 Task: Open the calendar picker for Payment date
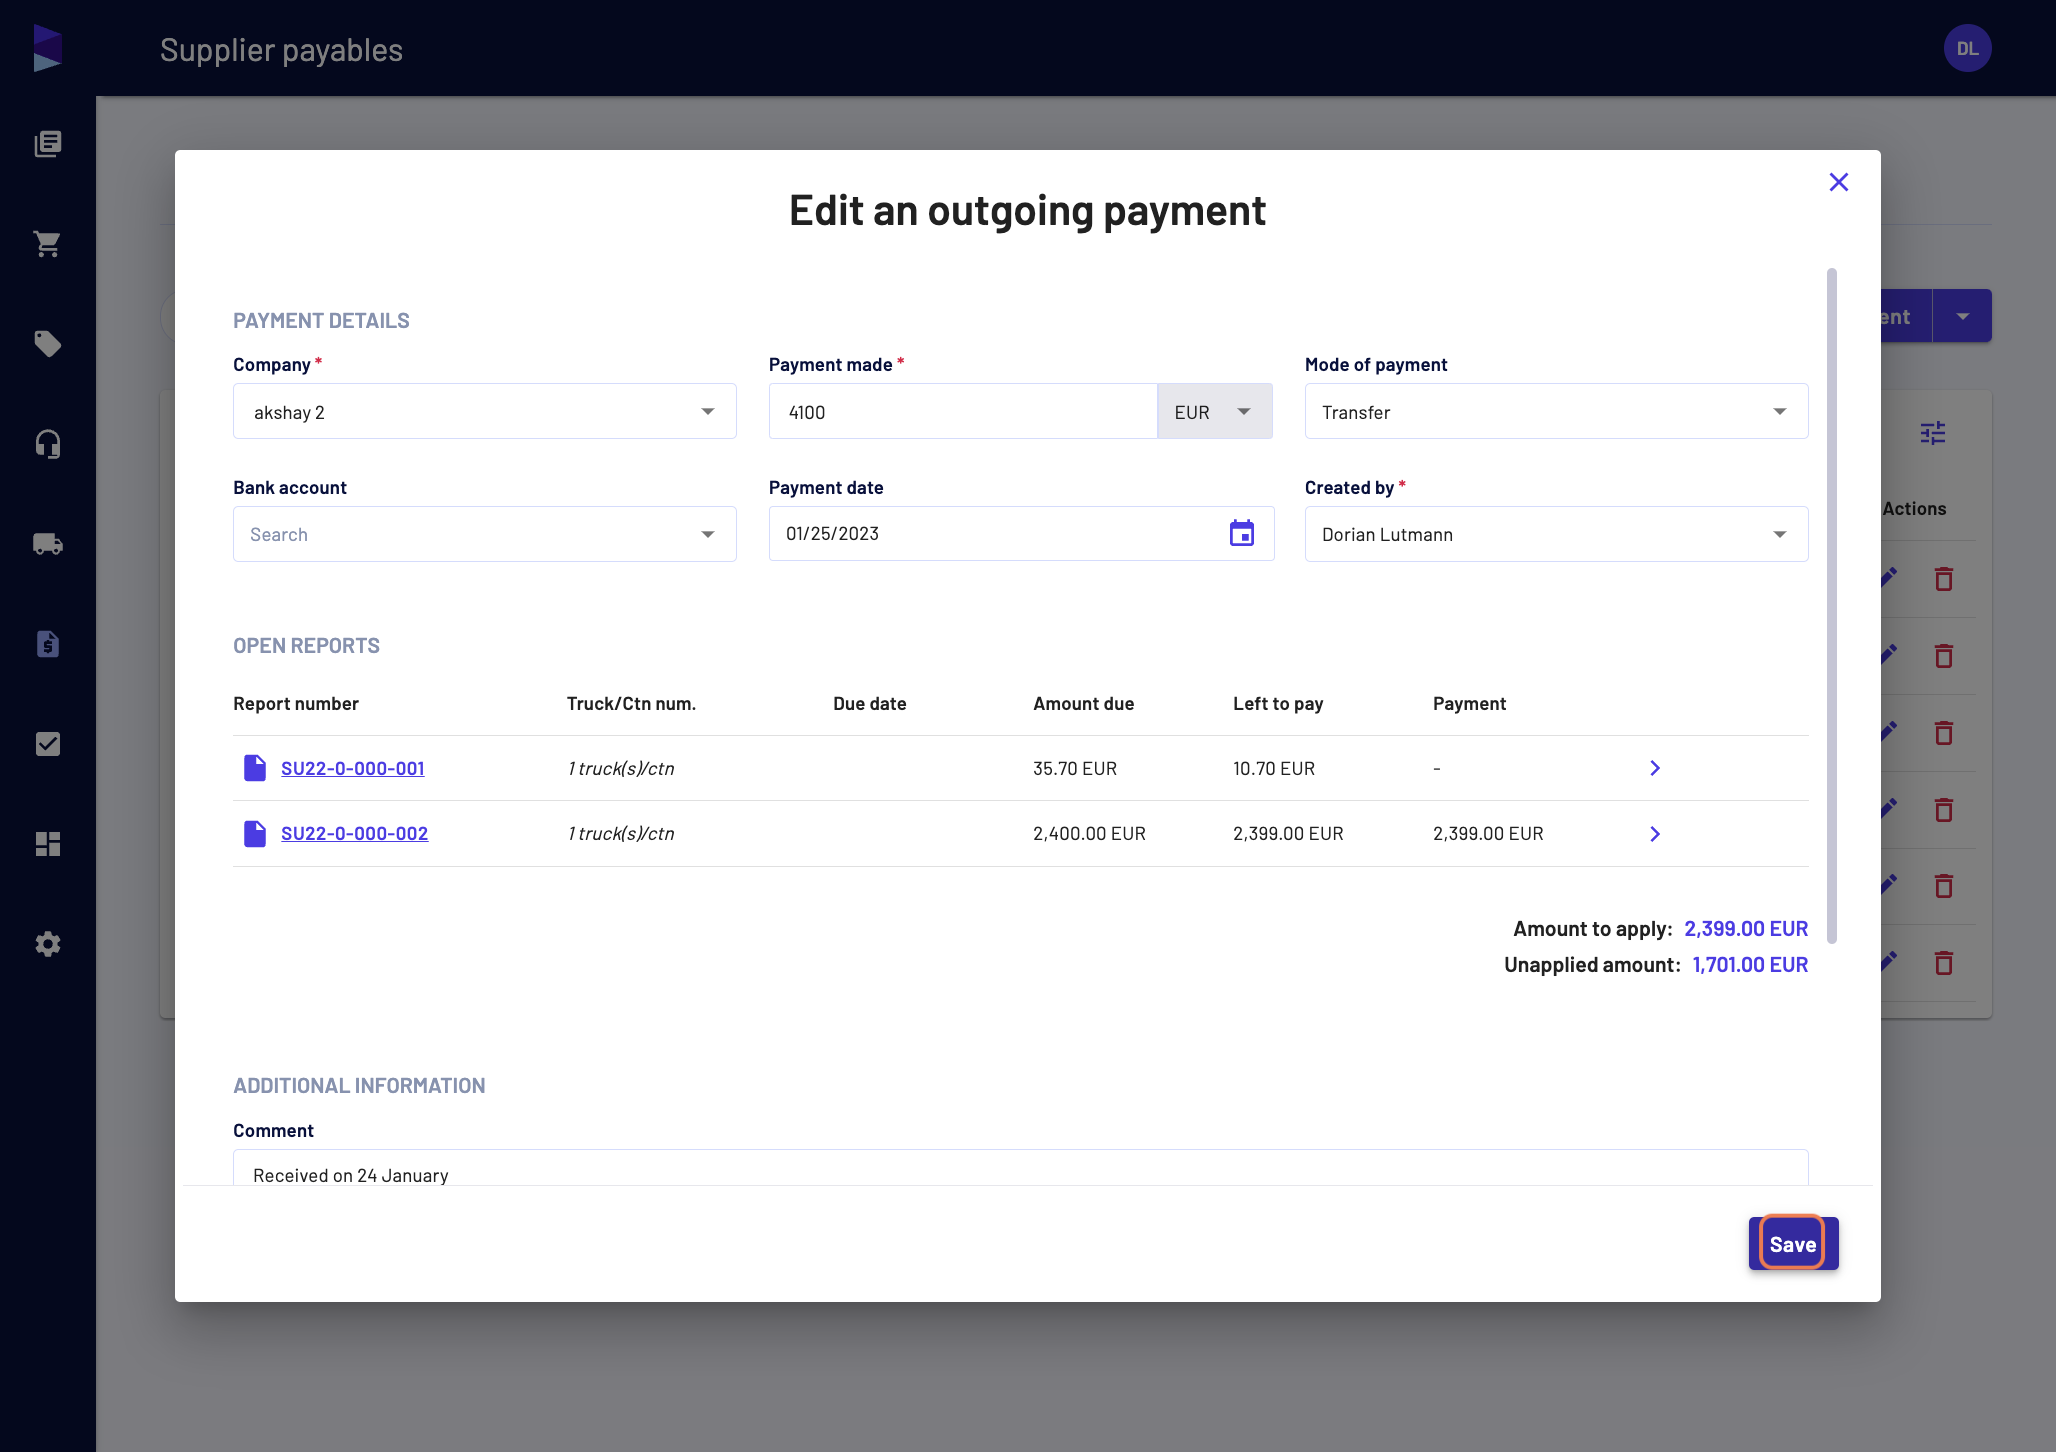click(x=1242, y=534)
